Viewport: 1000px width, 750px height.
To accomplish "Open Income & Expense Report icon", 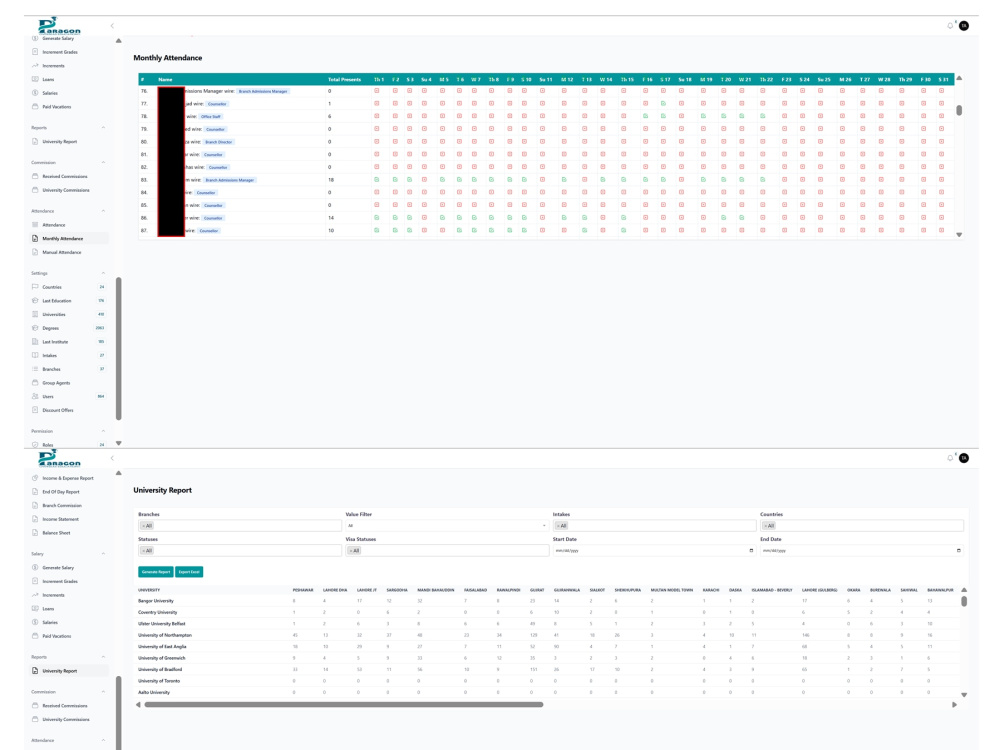I will [x=35, y=478].
